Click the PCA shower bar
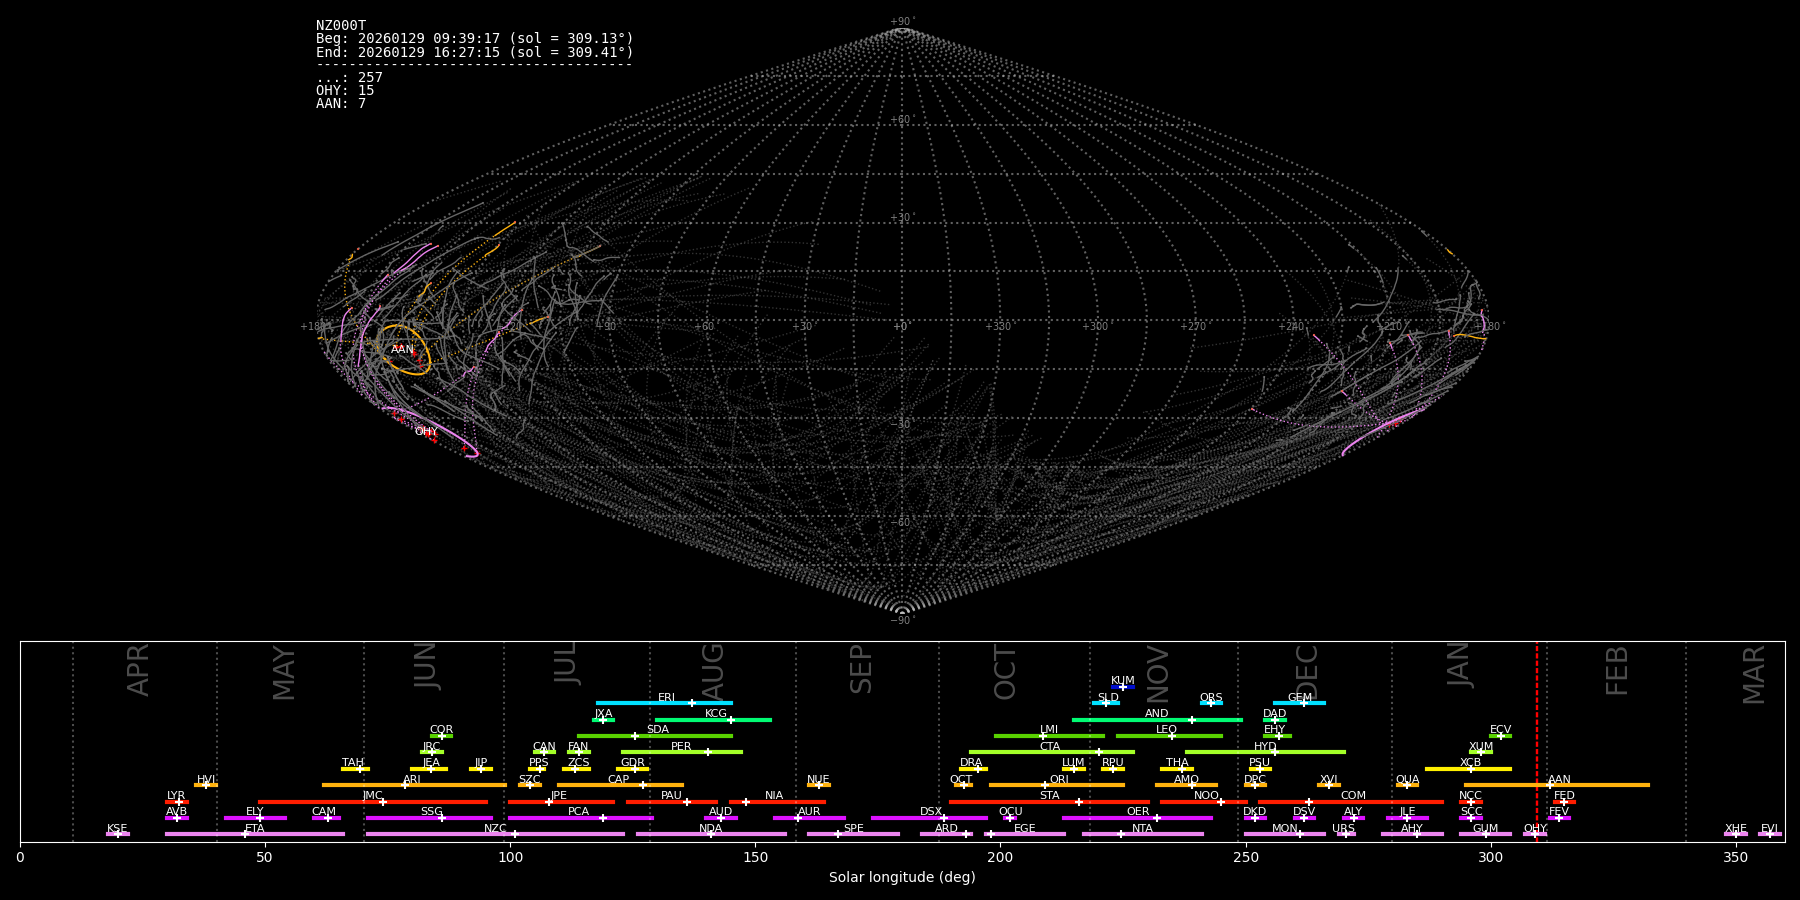Screen dimensions: 1800x900 click(x=580, y=818)
